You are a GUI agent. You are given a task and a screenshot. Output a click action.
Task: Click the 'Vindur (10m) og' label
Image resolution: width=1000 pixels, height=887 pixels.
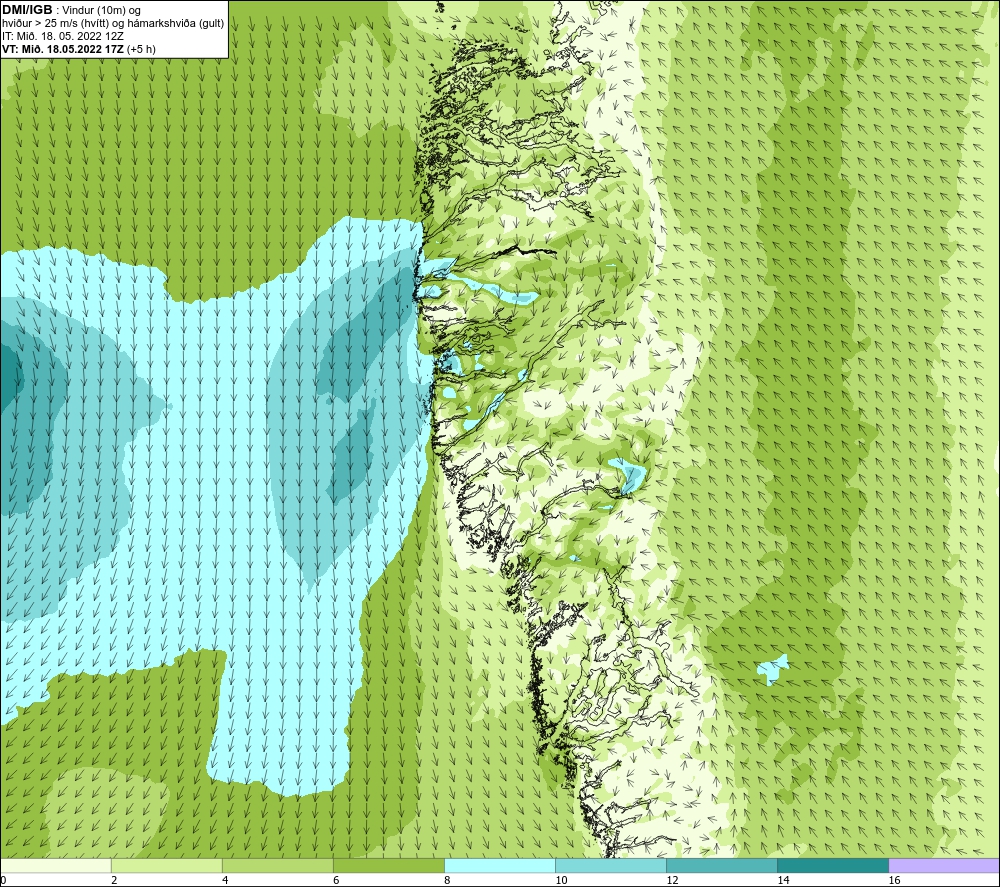point(101,11)
